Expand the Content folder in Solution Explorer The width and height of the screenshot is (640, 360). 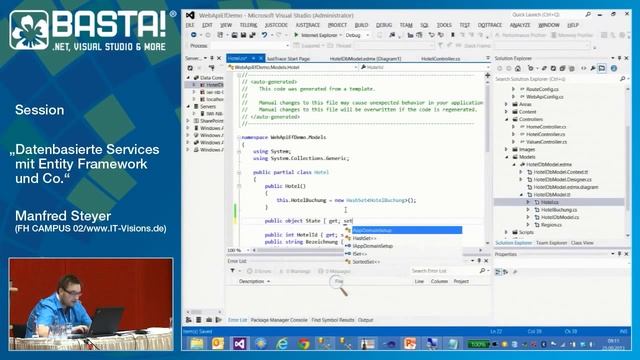(x=507, y=112)
